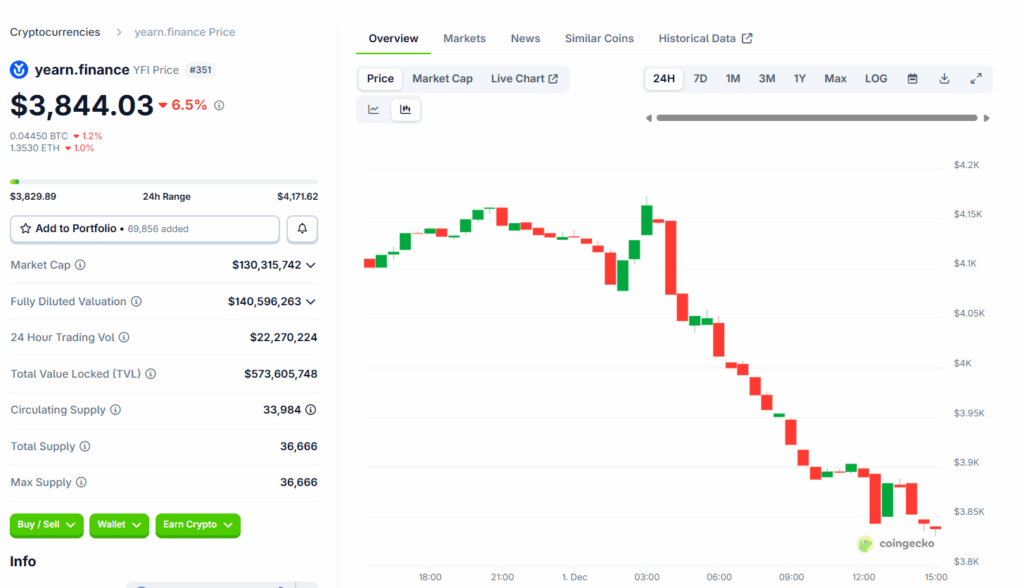1024x588 pixels.
Task: Click the star in Add to Portfolio
Action: coord(25,229)
